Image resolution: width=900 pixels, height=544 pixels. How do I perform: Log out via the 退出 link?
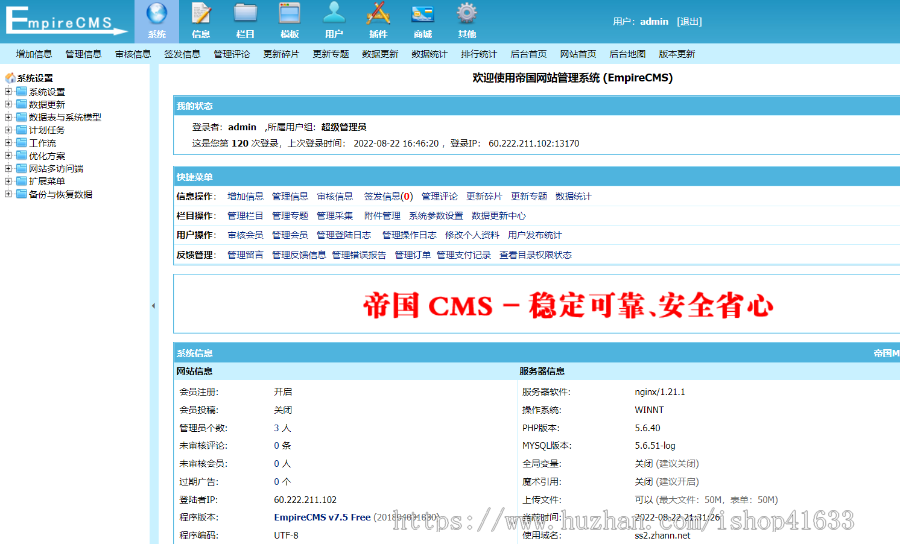coord(689,22)
